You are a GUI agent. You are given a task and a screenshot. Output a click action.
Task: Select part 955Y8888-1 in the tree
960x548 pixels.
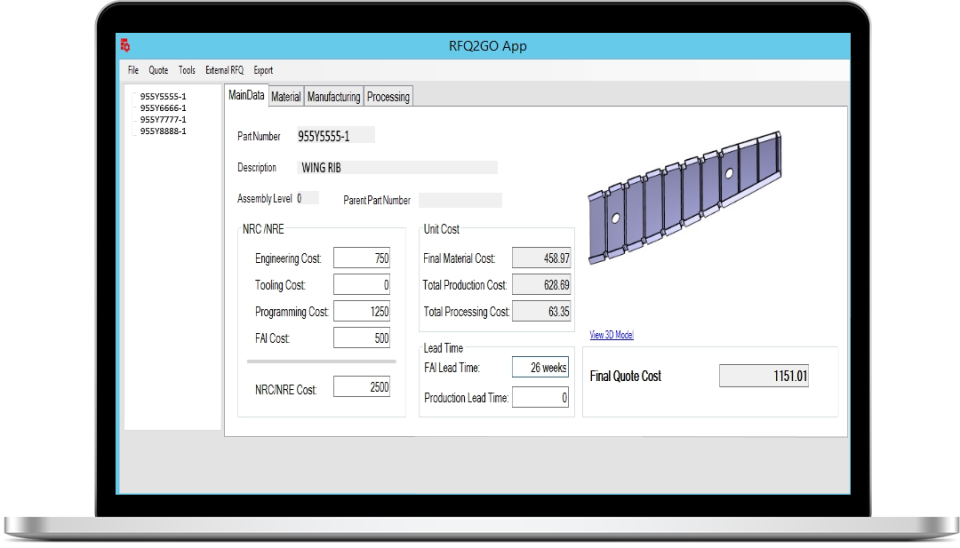click(x=163, y=131)
